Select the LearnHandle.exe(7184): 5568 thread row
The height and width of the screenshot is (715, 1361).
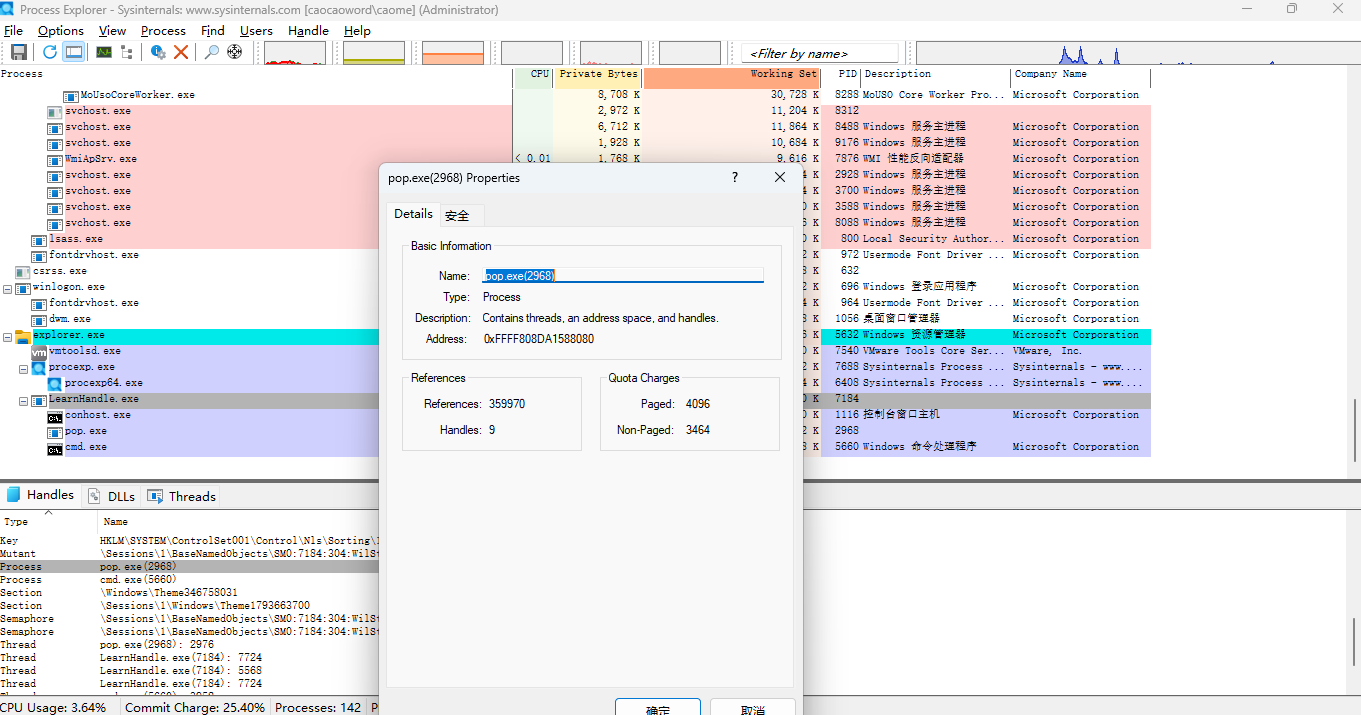[x=189, y=670]
